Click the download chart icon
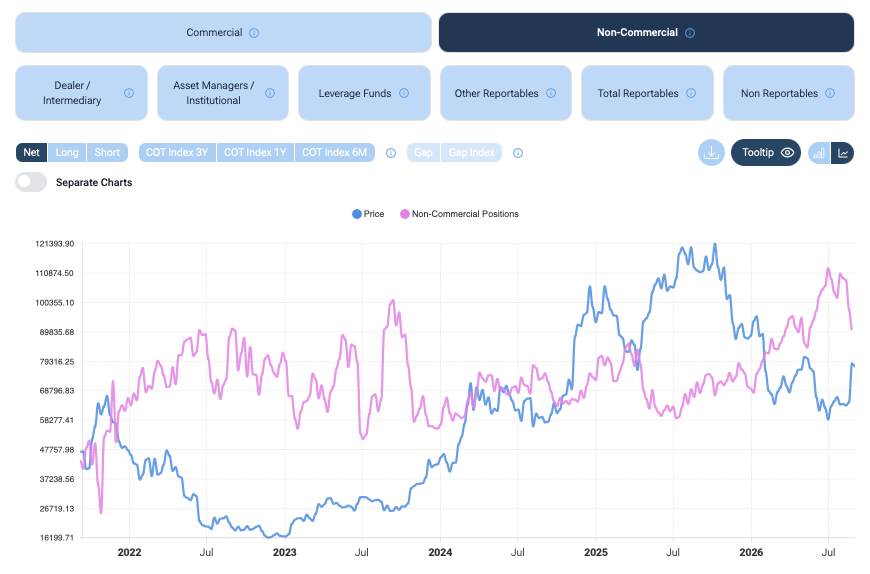 click(711, 153)
